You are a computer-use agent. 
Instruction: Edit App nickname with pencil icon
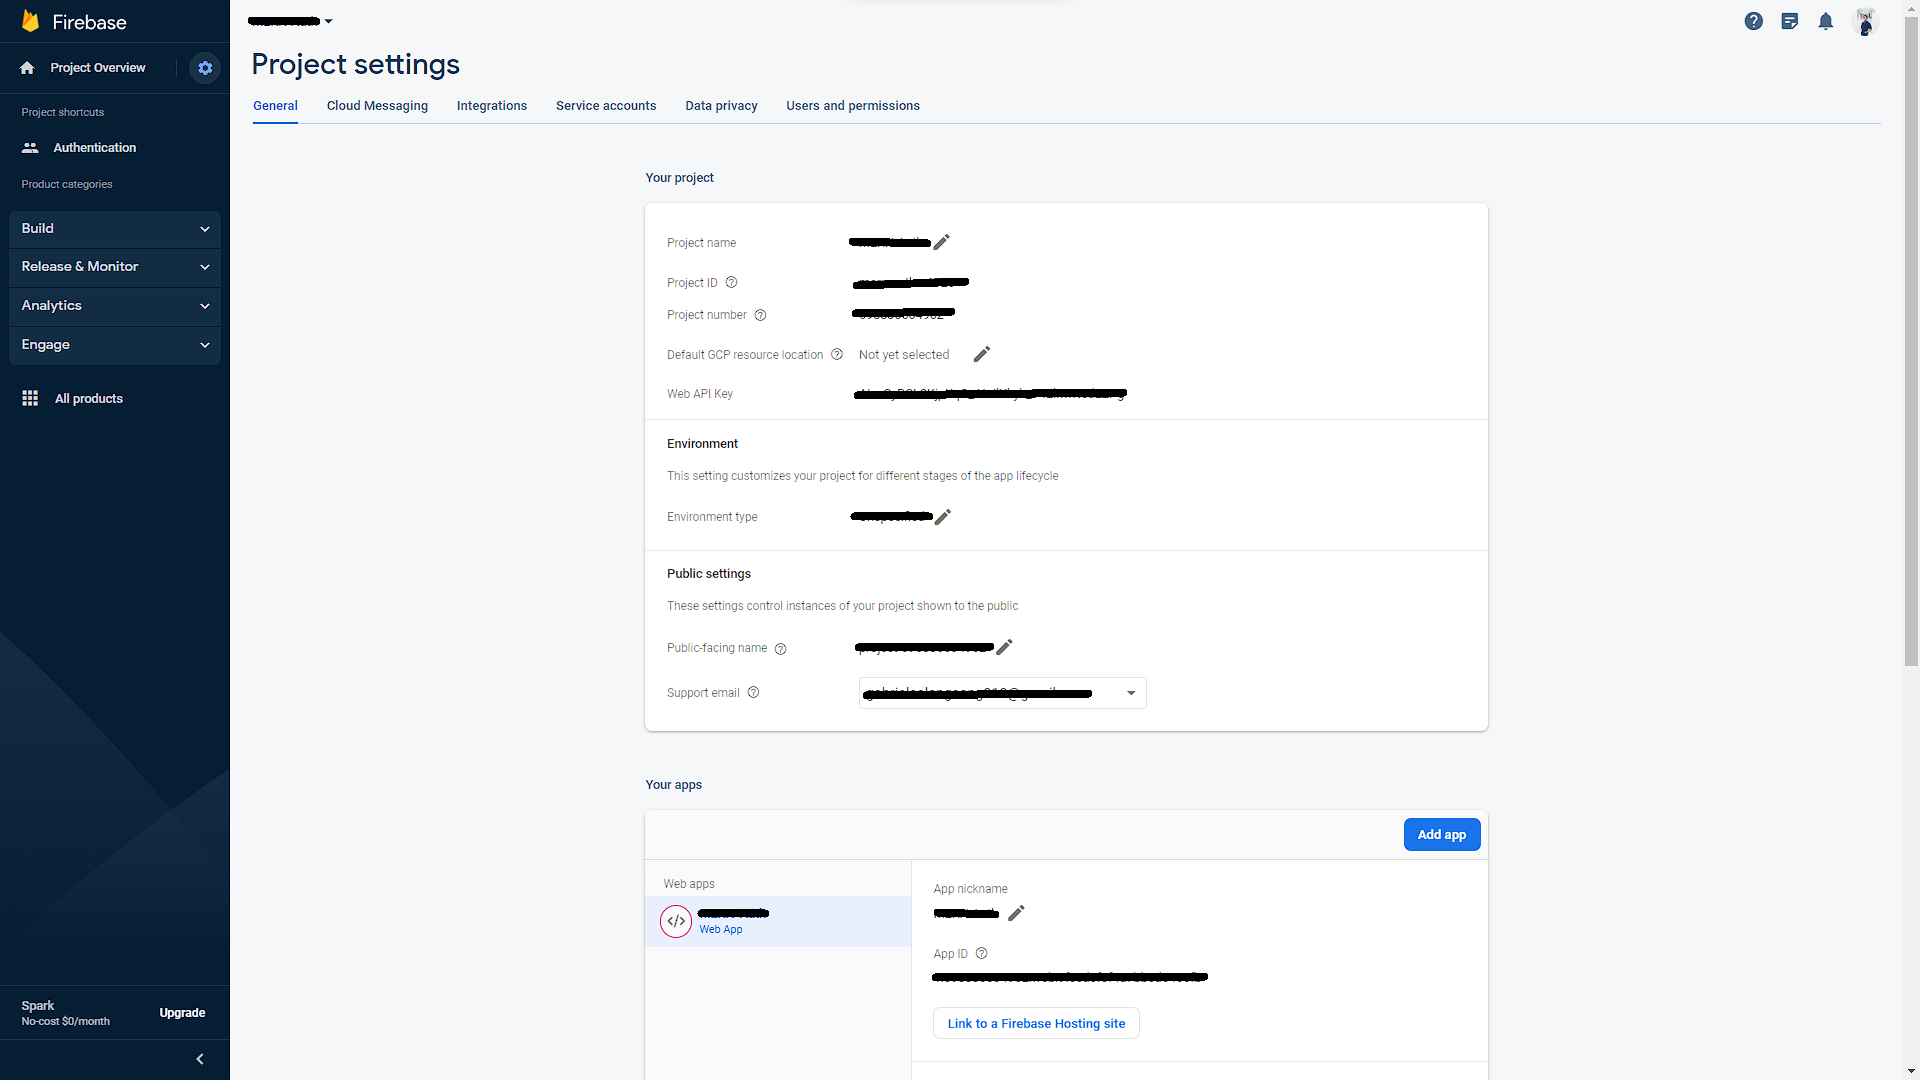(1016, 913)
